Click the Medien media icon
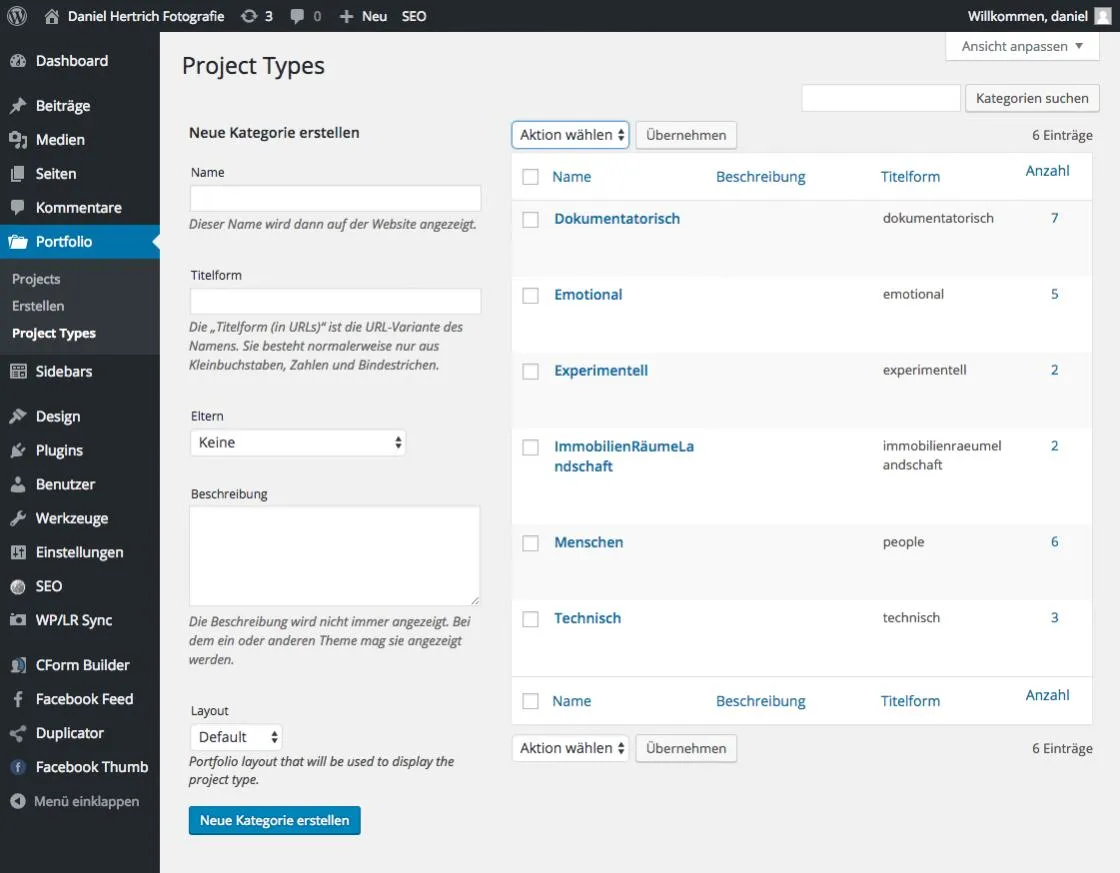Image resolution: width=1120 pixels, height=873 pixels. point(19,140)
